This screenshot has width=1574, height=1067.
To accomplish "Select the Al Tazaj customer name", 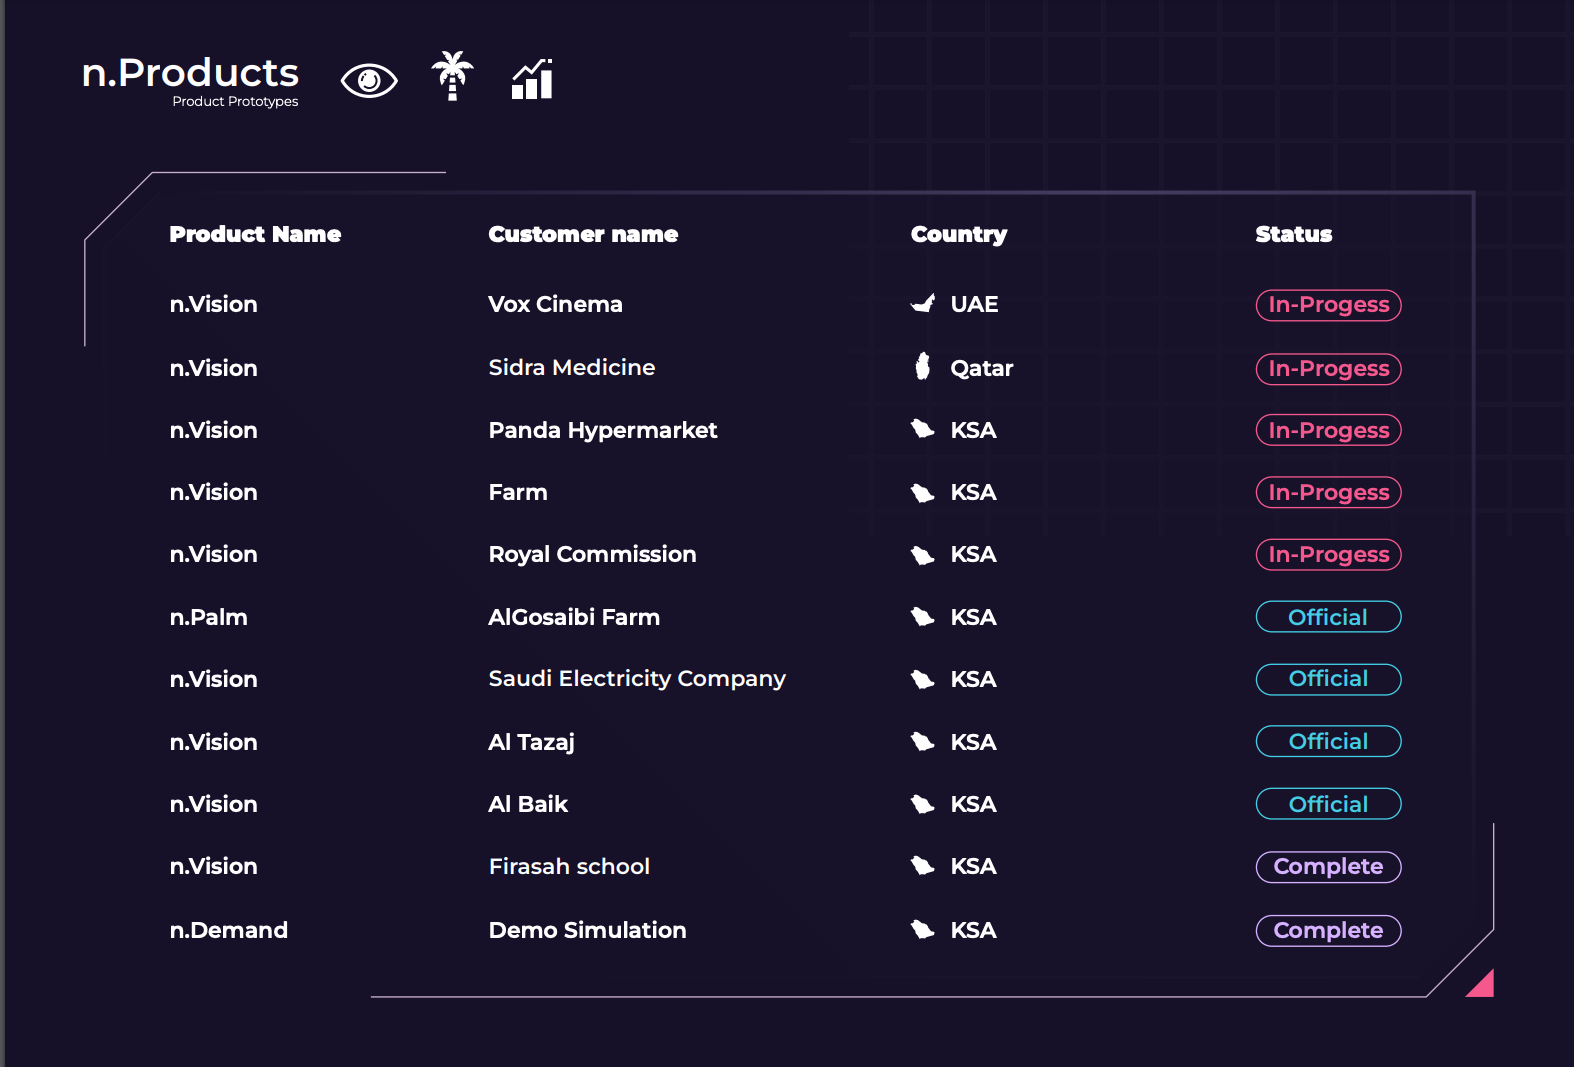I will pos(531,742).
